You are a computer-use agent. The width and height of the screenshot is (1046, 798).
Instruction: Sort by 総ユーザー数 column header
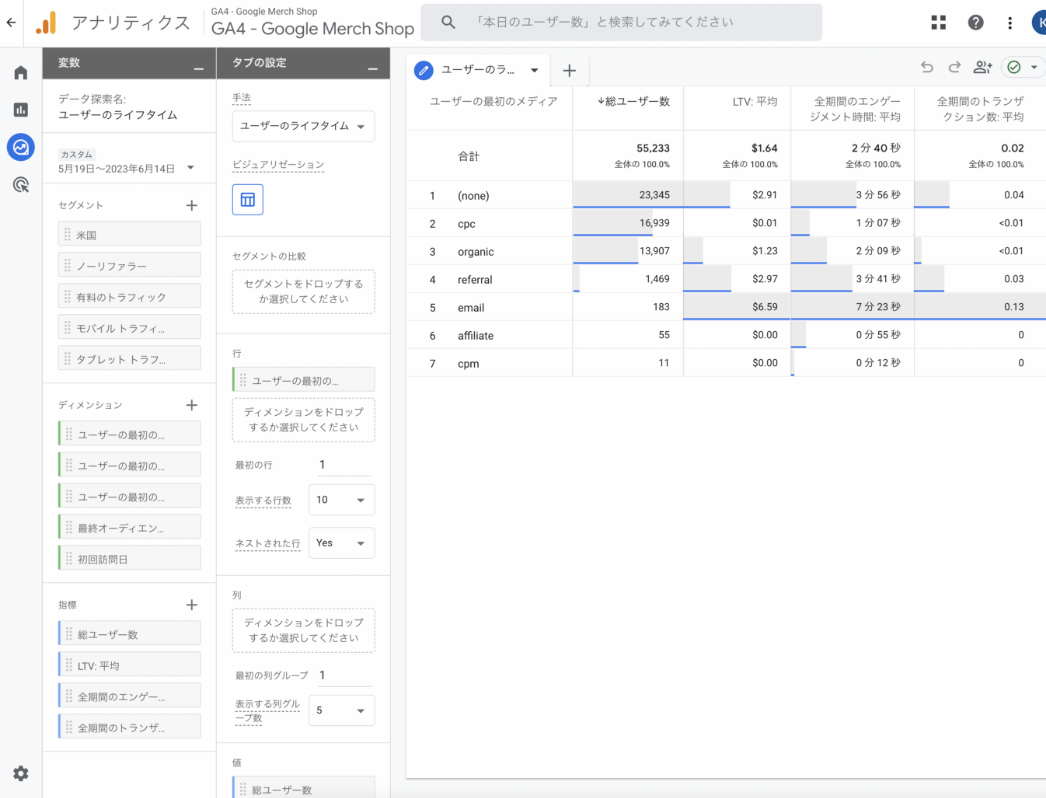(634, 101)
